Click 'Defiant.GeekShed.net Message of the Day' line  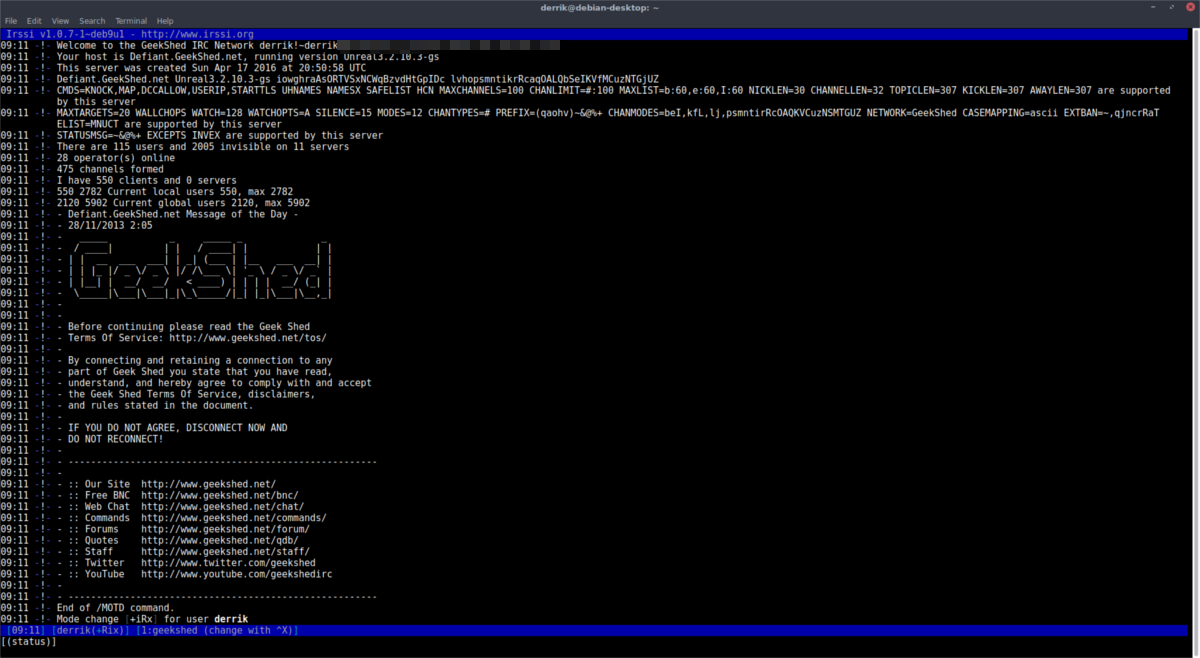[x=177, y=214]
